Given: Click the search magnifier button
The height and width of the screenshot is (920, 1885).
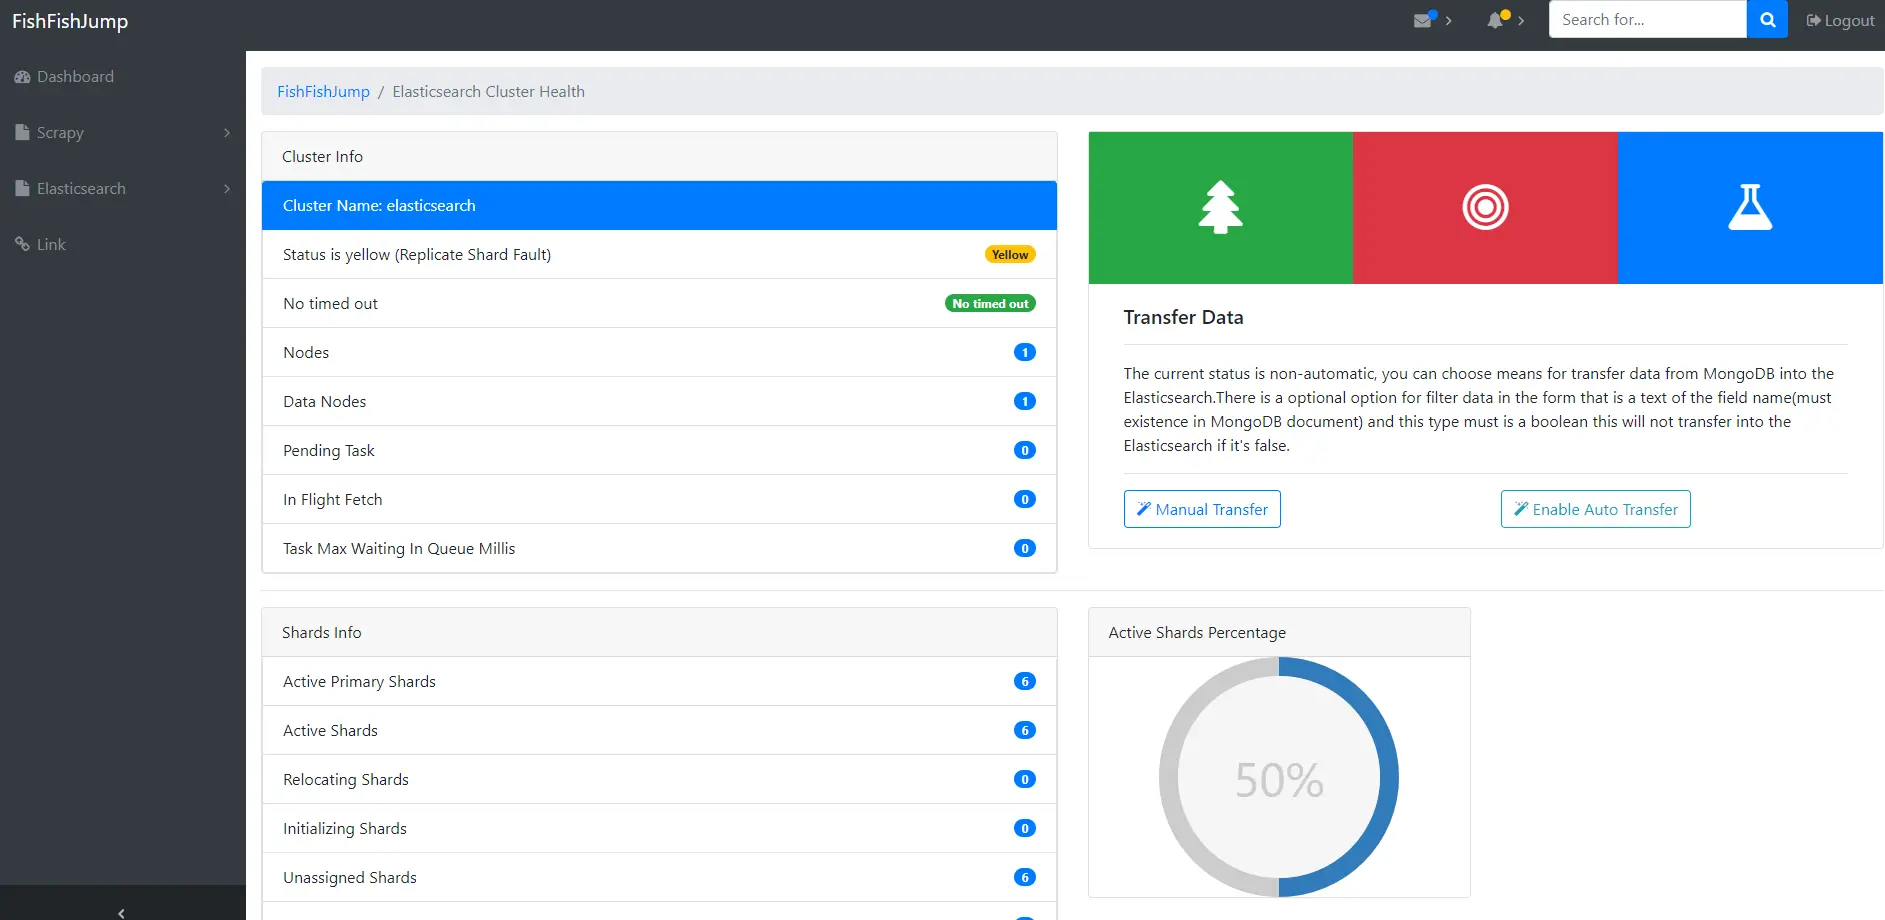Looking at the screenshot, I should [x=1767, y=19].
